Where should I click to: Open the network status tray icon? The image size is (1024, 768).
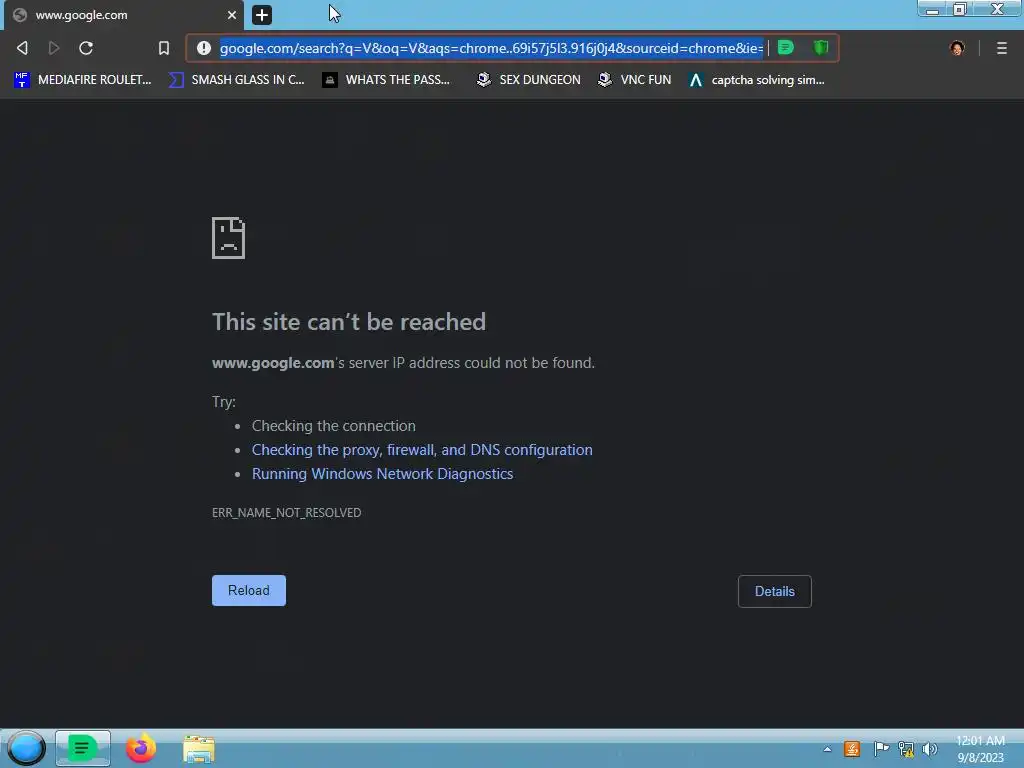coord(906,749)
